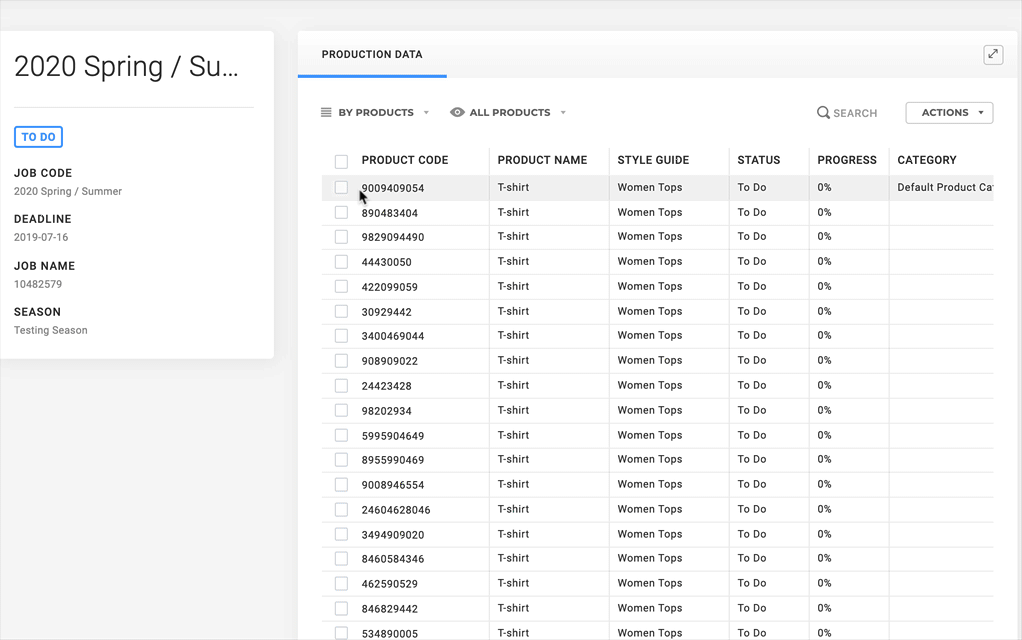Click the Search field label
The width and height of the screenshot is (1022, 640).
[x=855, y=113]
